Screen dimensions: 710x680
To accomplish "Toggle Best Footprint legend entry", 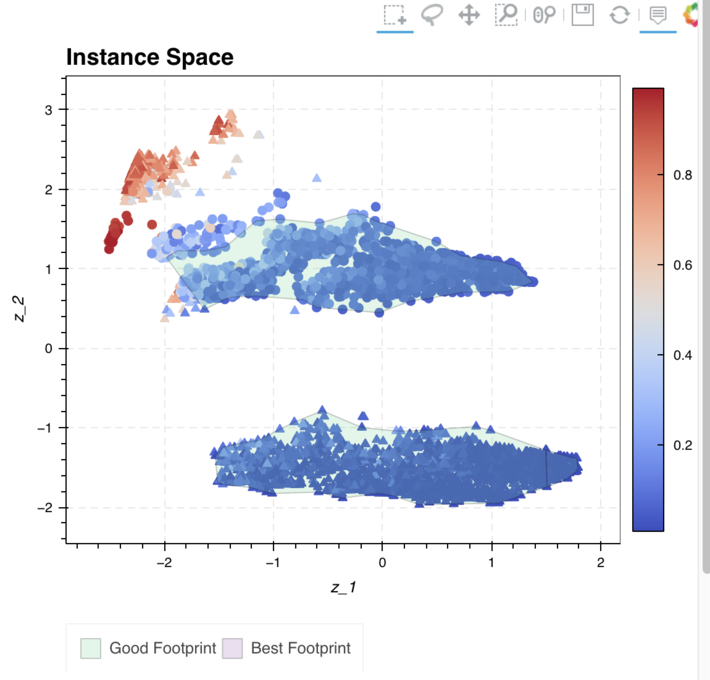I will [287, 648].
